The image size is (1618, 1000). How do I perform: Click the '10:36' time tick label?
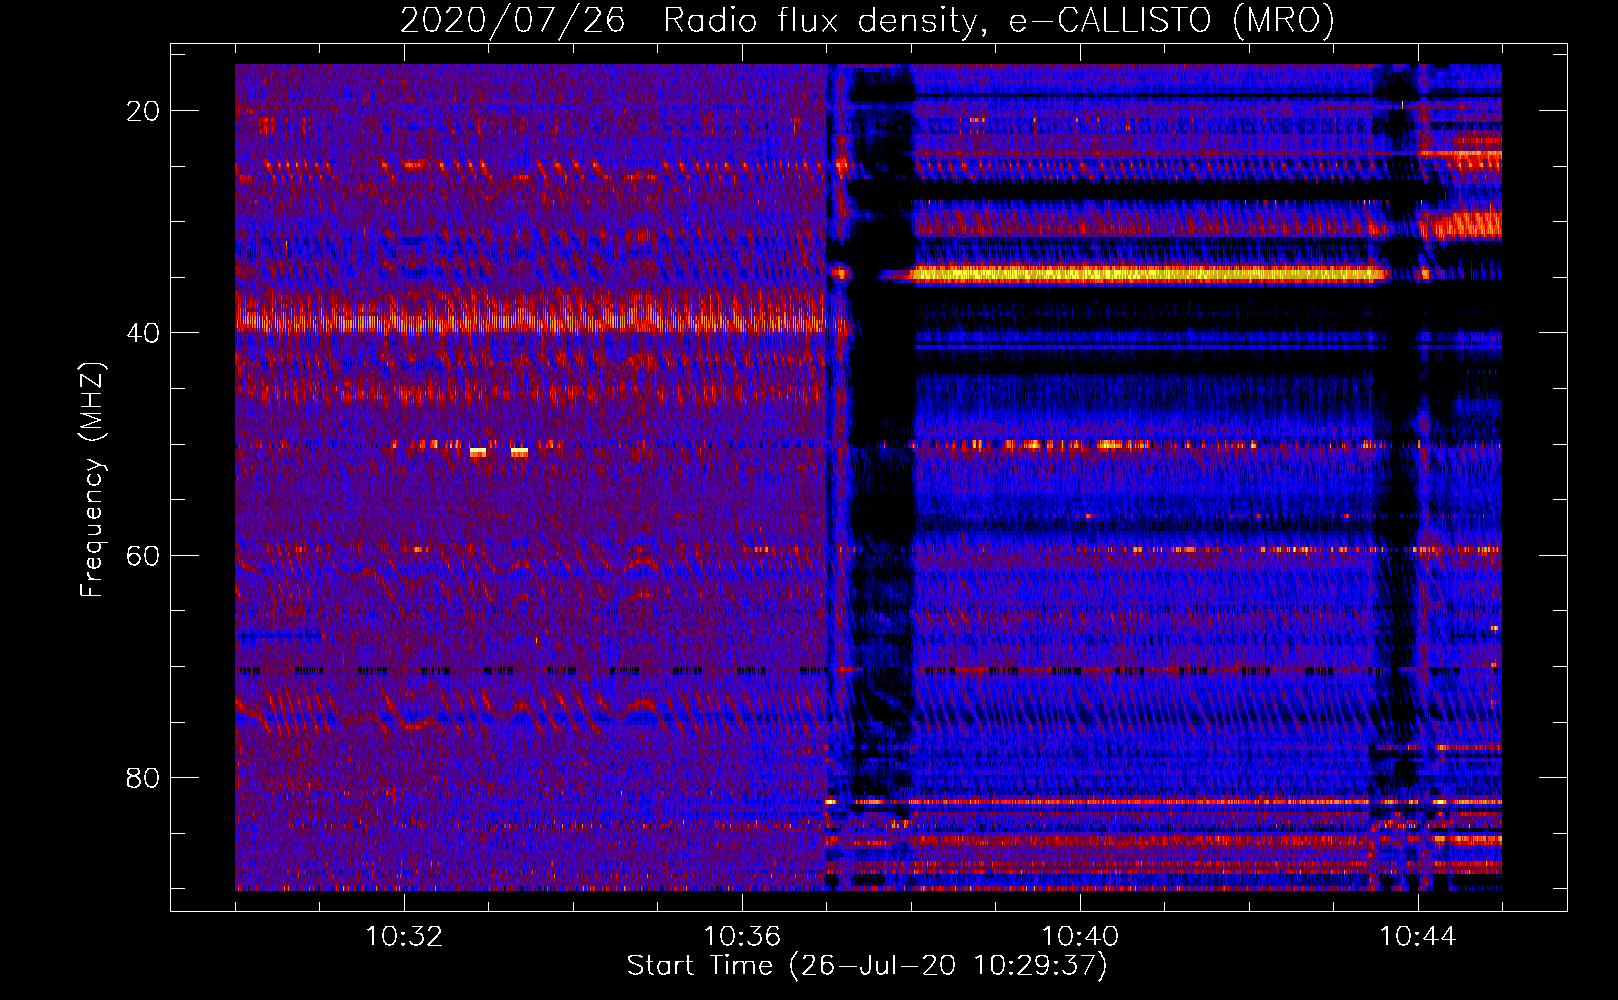[x=742, y=937]
